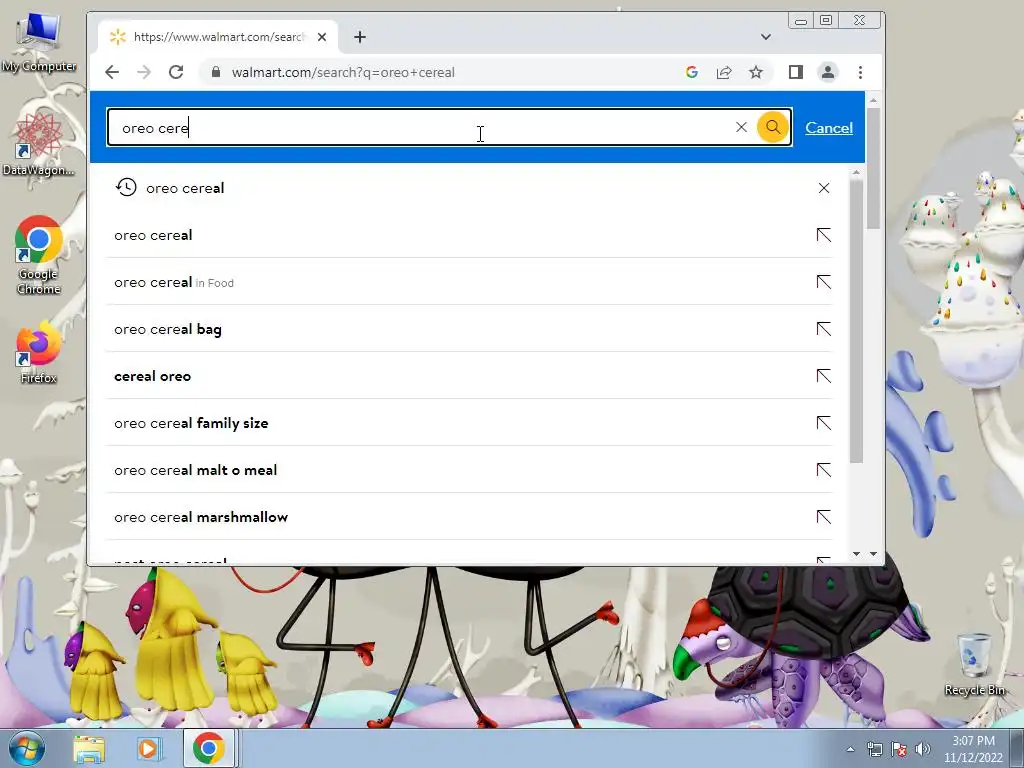
Task: Reload the Walmart page
Action: [x=176, y=72]
